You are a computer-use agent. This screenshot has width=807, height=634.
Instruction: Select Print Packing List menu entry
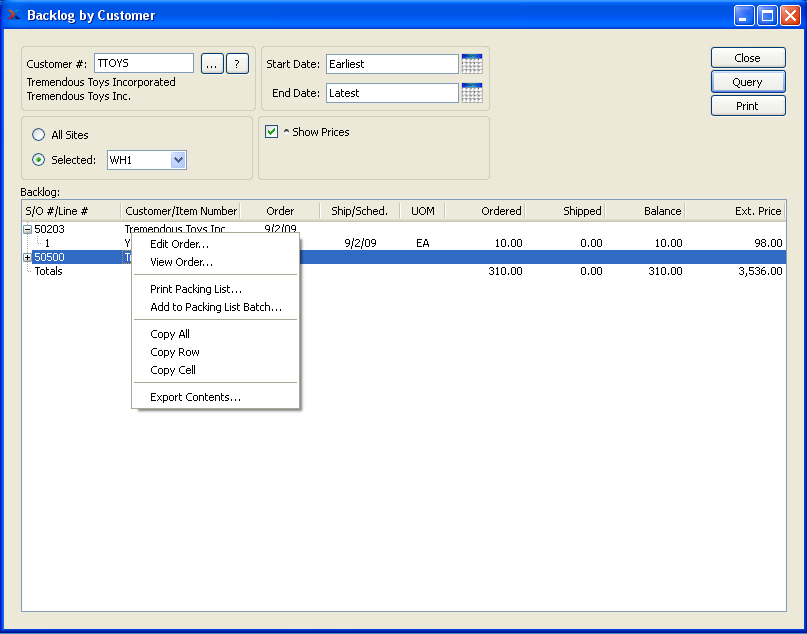[x=196, y=289]
